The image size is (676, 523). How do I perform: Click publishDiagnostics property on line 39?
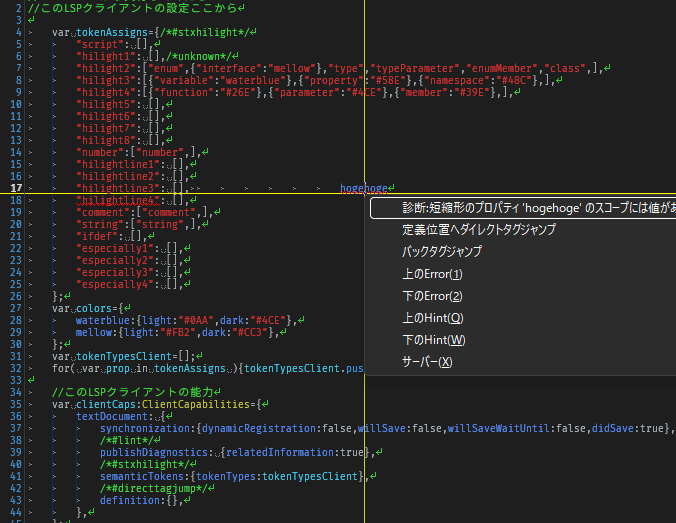(x=154, y=452)
